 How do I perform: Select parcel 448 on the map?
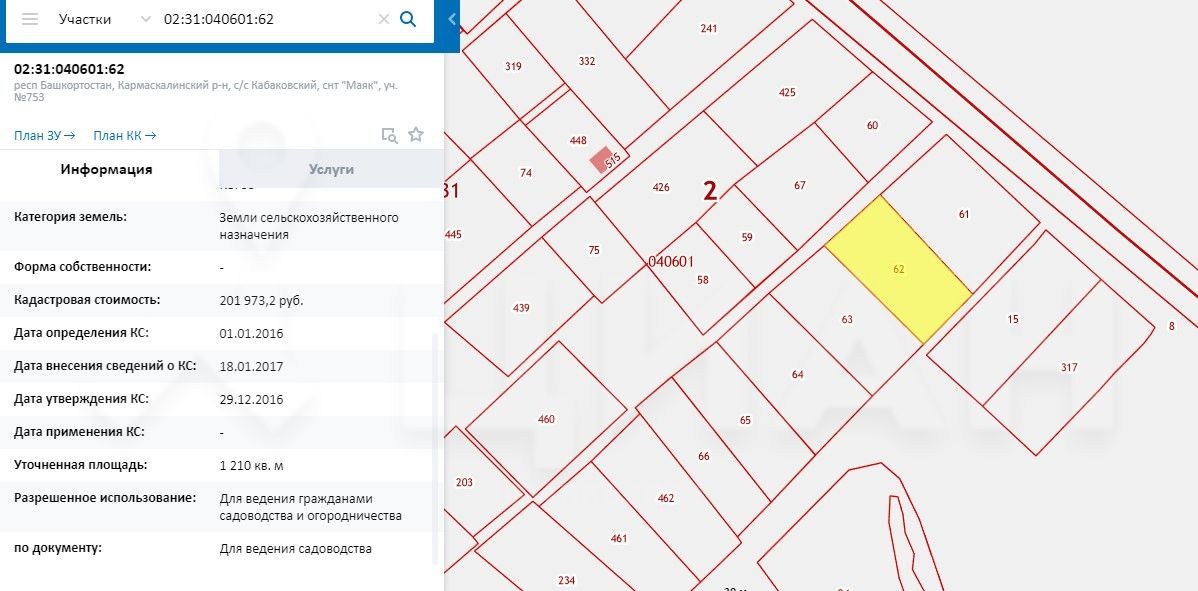(578, 140)
